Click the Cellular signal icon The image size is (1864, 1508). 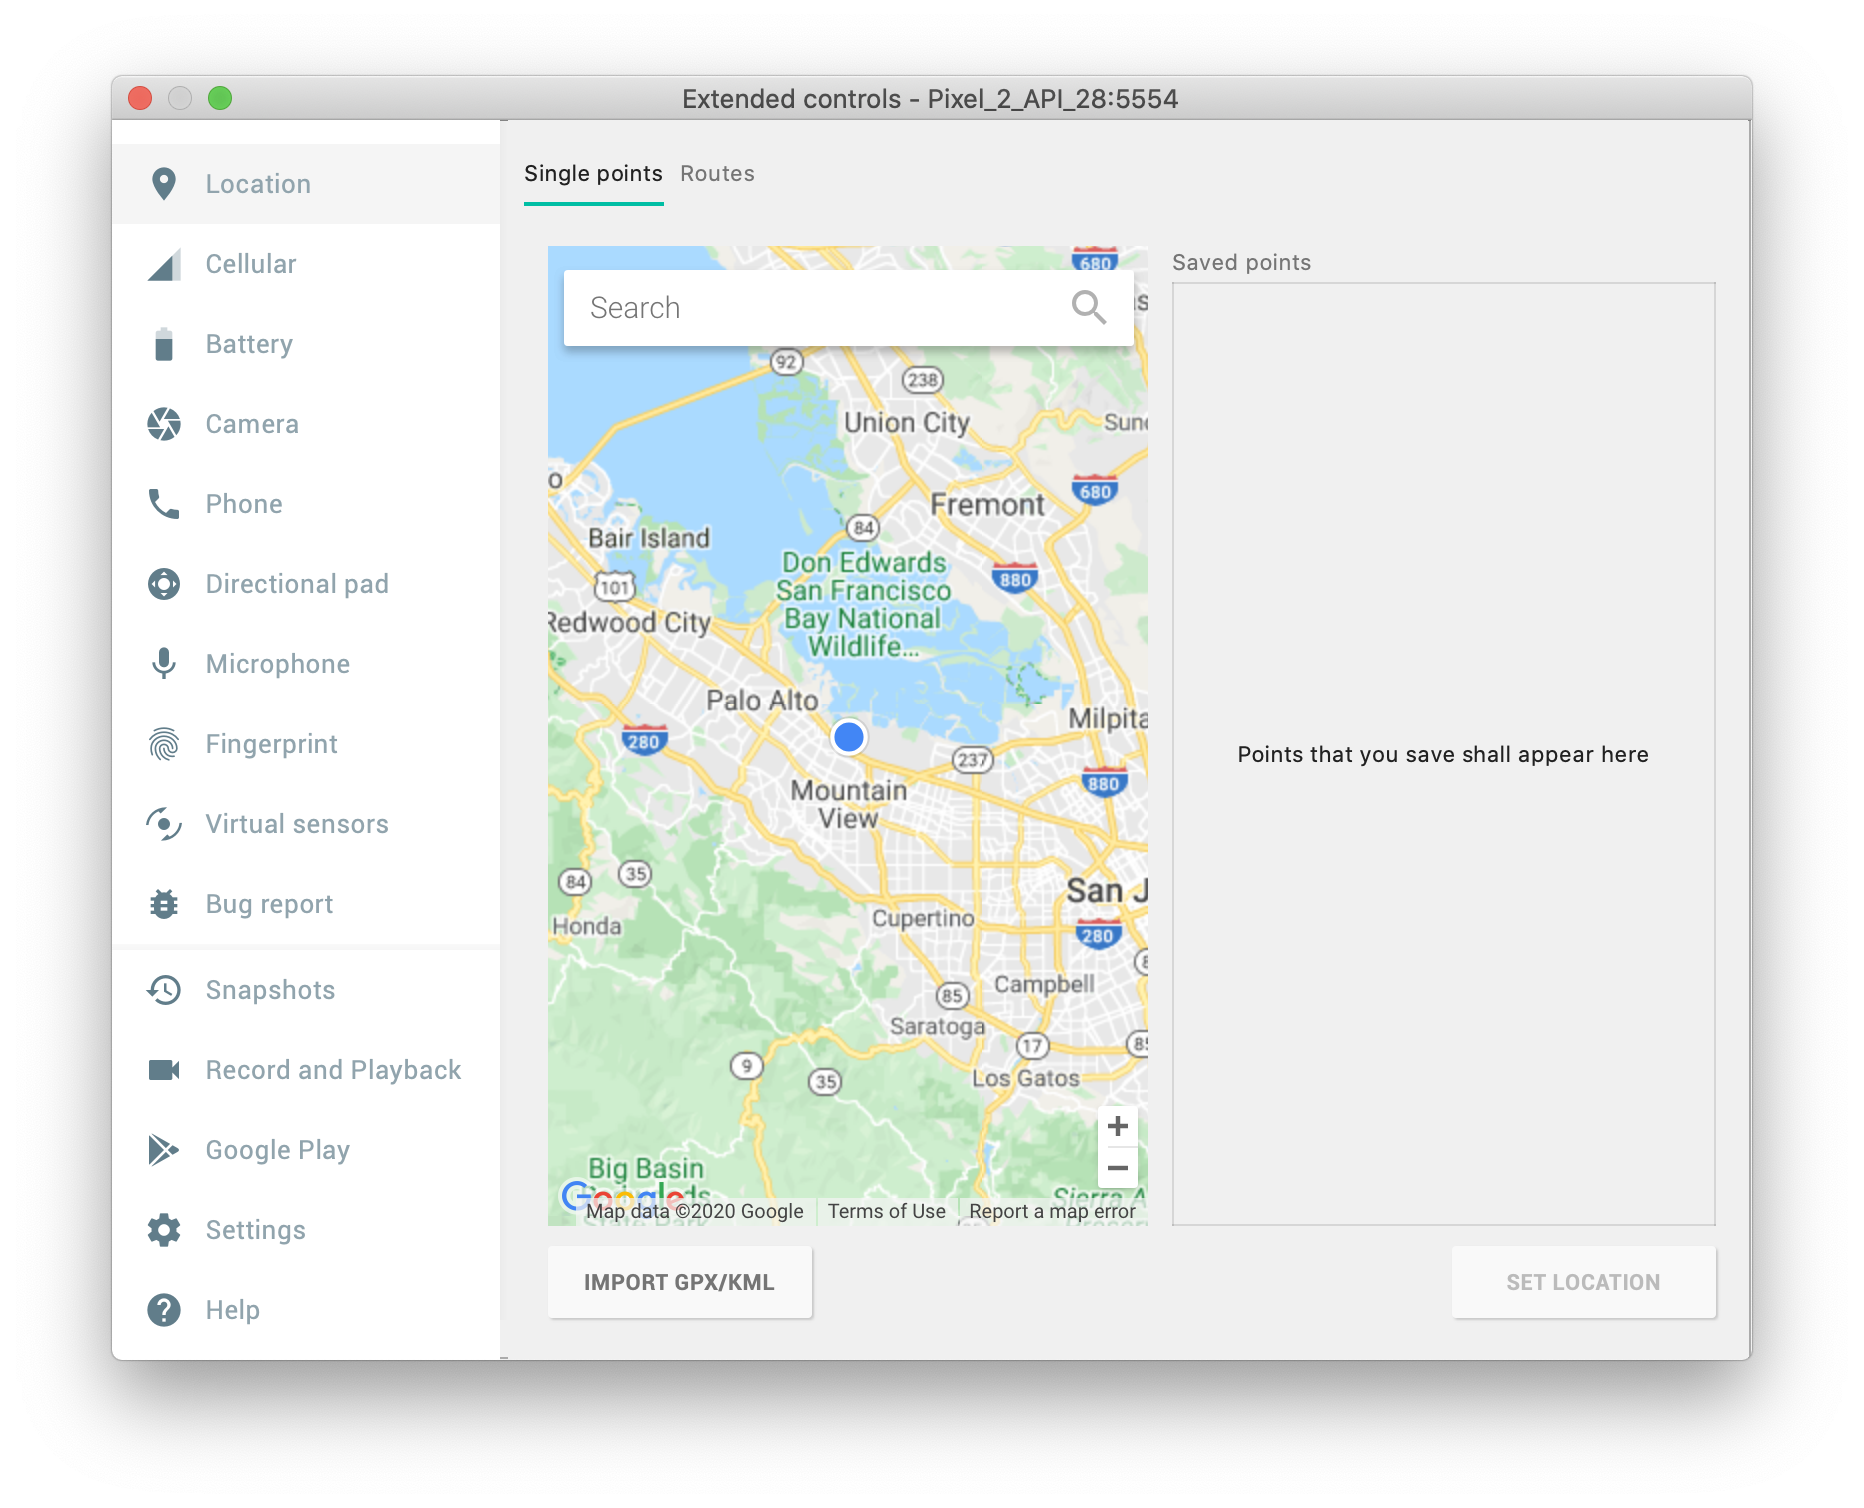point(164,264)
